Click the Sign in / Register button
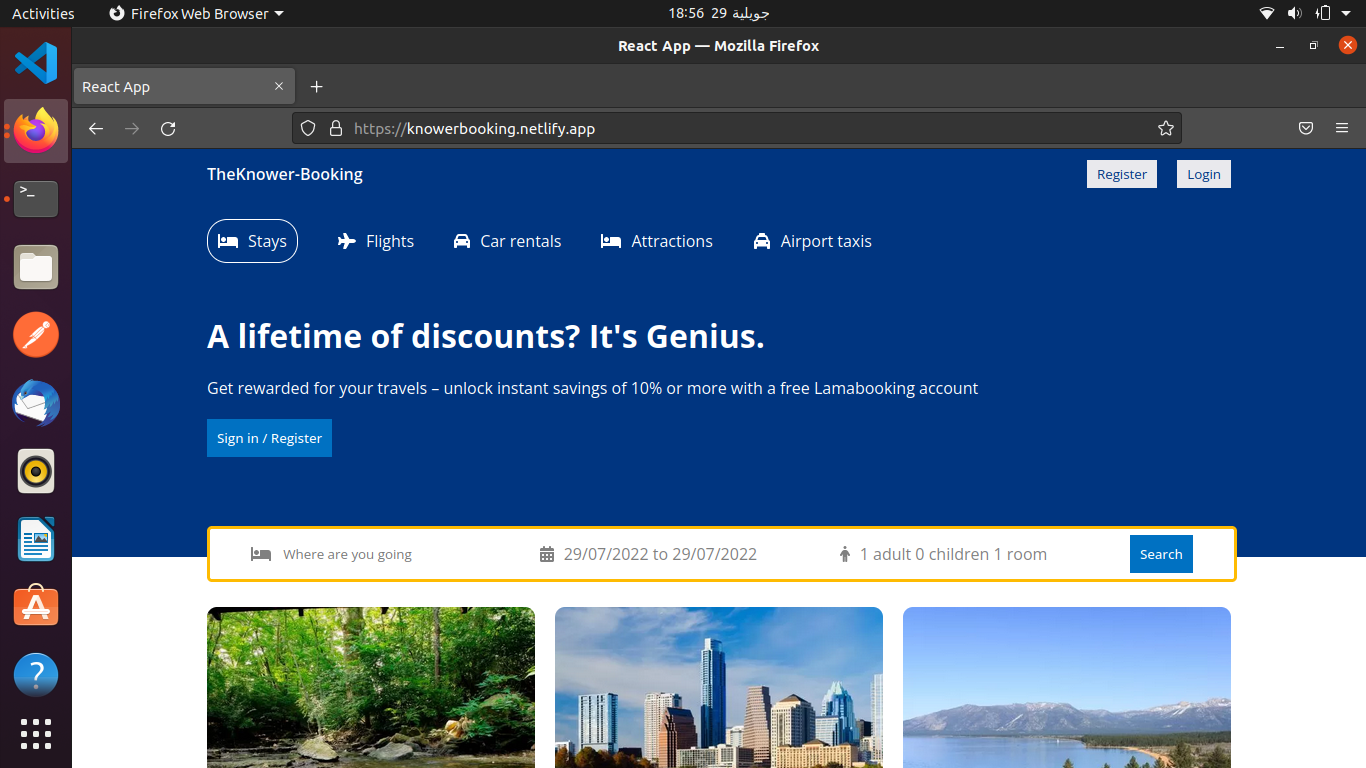The width and height of the screenshot is (1366, 768). coord(269,438)
